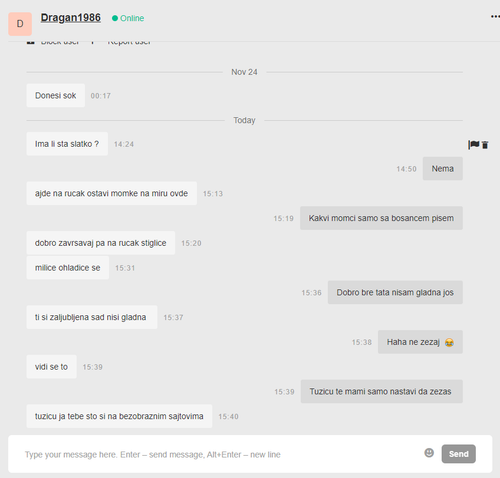Screen dimensions: 500x478
Task: Select reply 'Tuzicu te mami samo nastavi da zezas'
Action: click(382, 391)
